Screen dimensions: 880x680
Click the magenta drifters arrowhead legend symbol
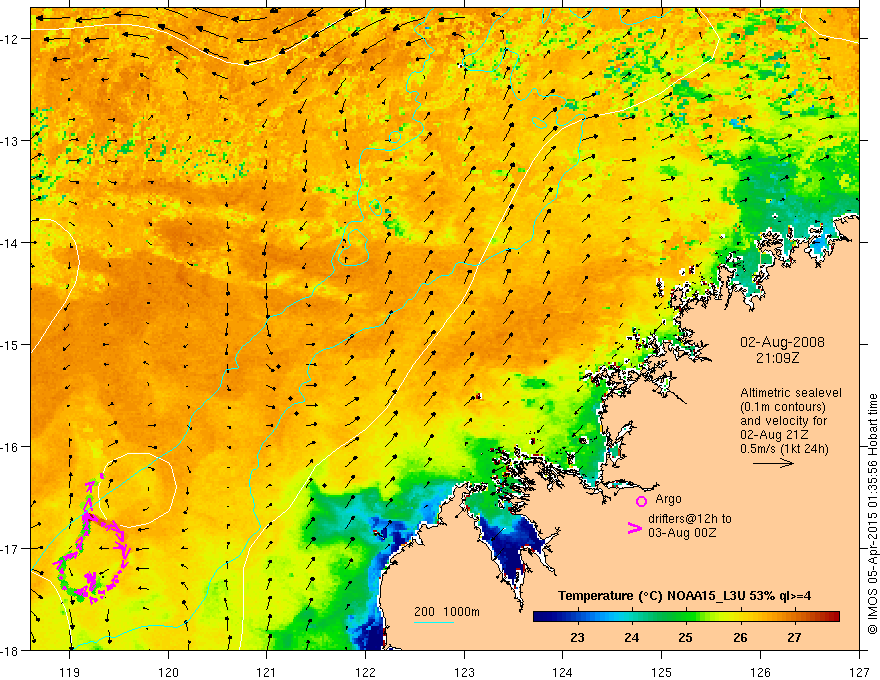[635, 528]
